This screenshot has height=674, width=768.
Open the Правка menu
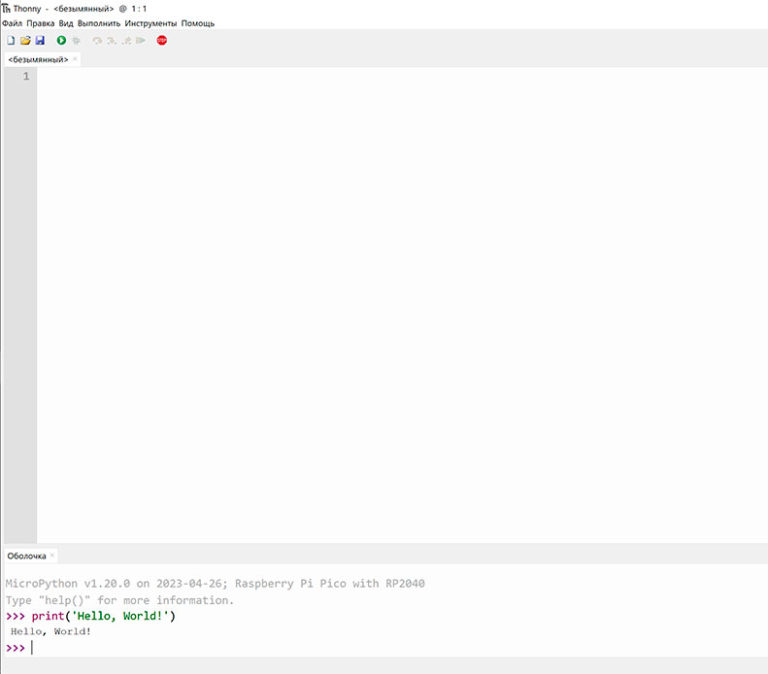41,23
